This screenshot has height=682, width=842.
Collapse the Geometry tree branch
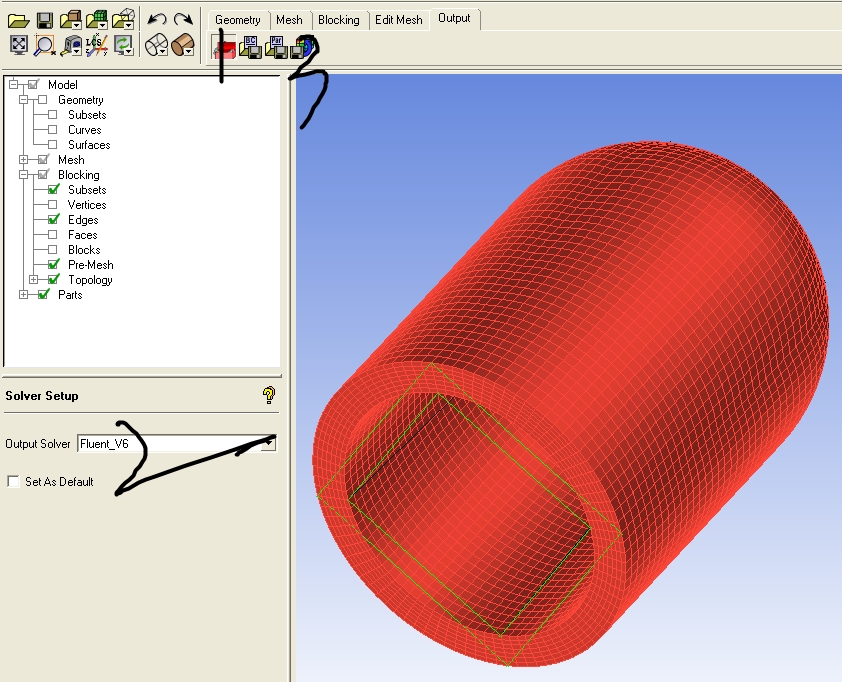point(23,99)
